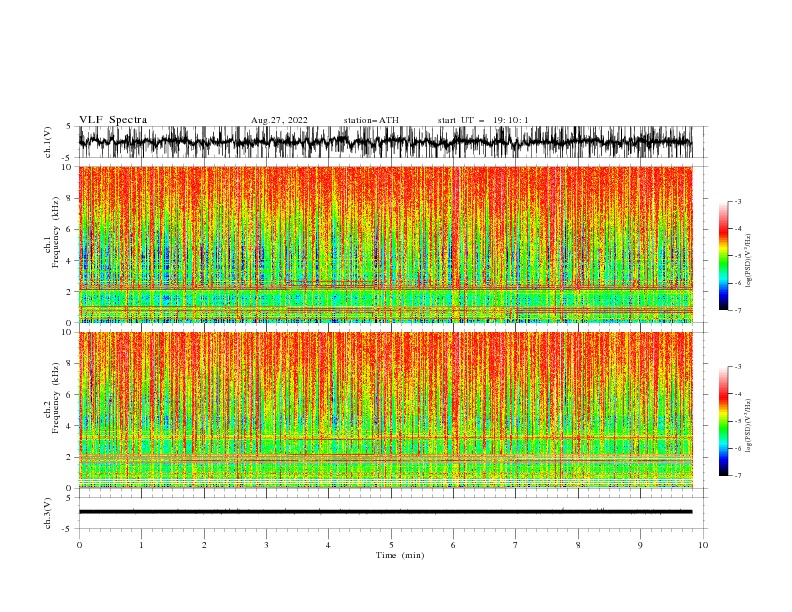Click the log(PSD) label beside ch.1 colorbar
This screenshot has height=612, width=792.
[748, 261]
